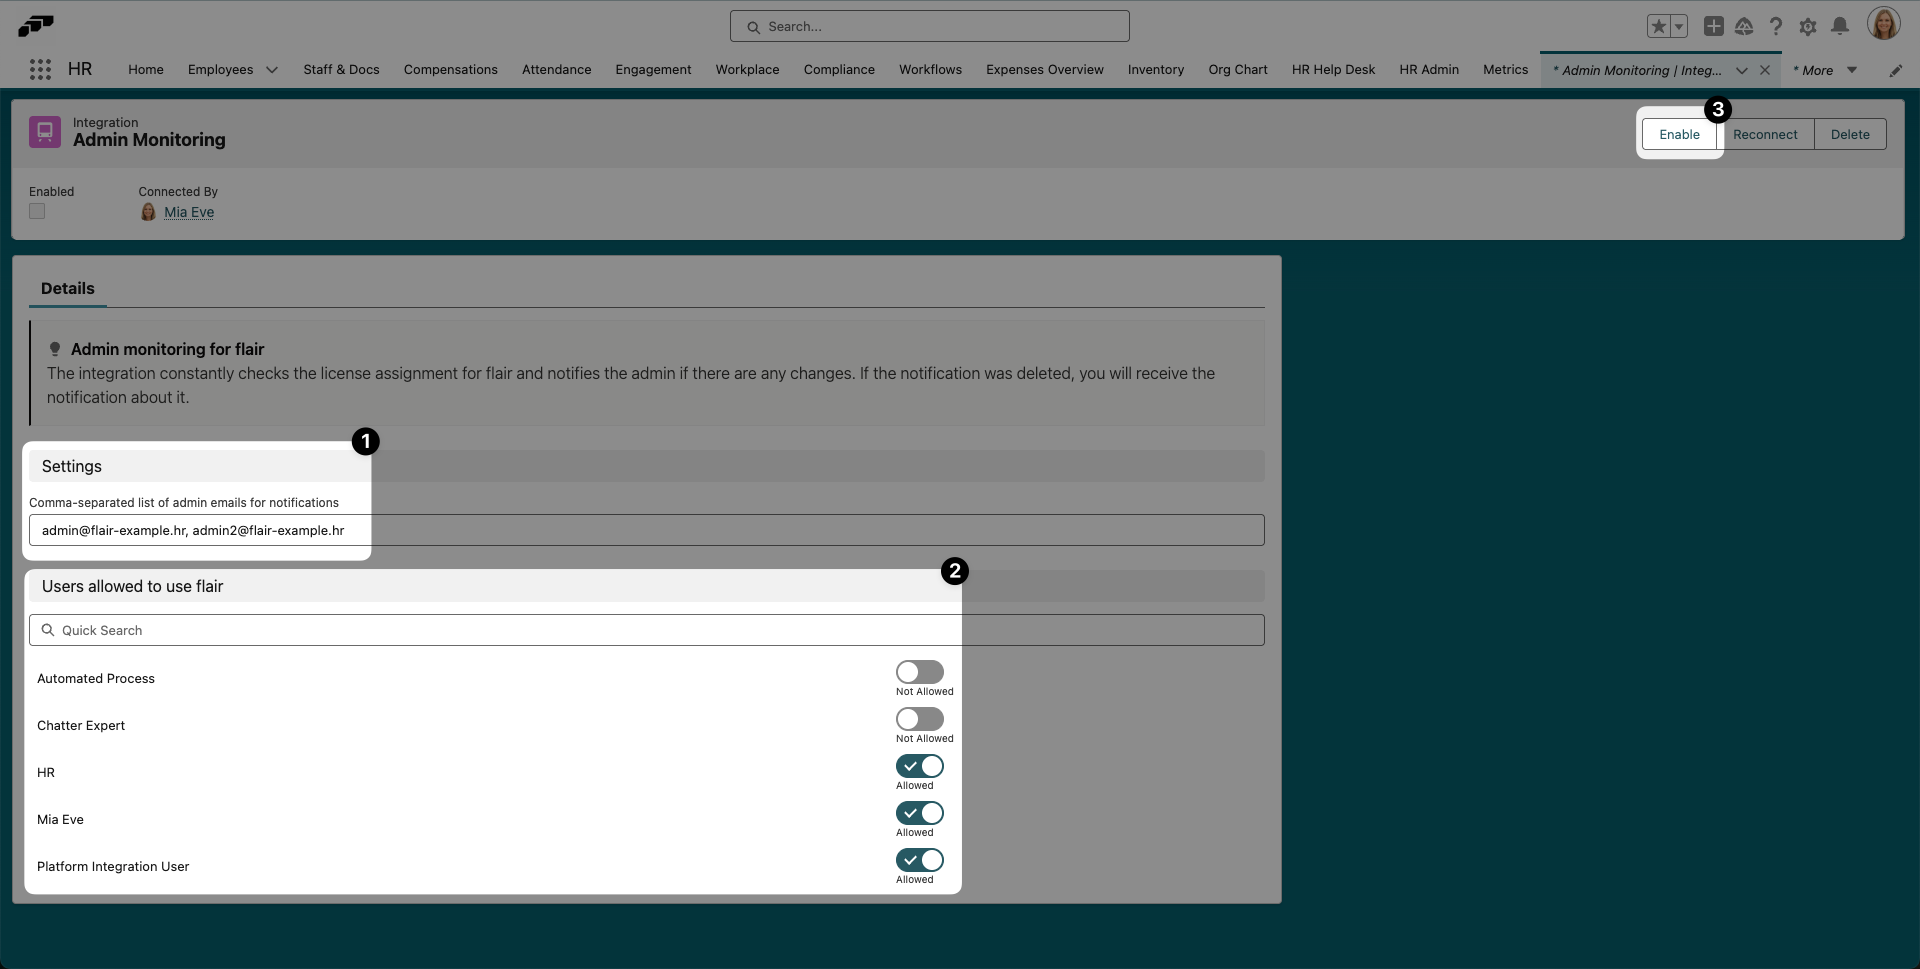This screenshot has width=1920, height=969.
Task: Open the App Launcher grid icon
Action: point(40,69)
